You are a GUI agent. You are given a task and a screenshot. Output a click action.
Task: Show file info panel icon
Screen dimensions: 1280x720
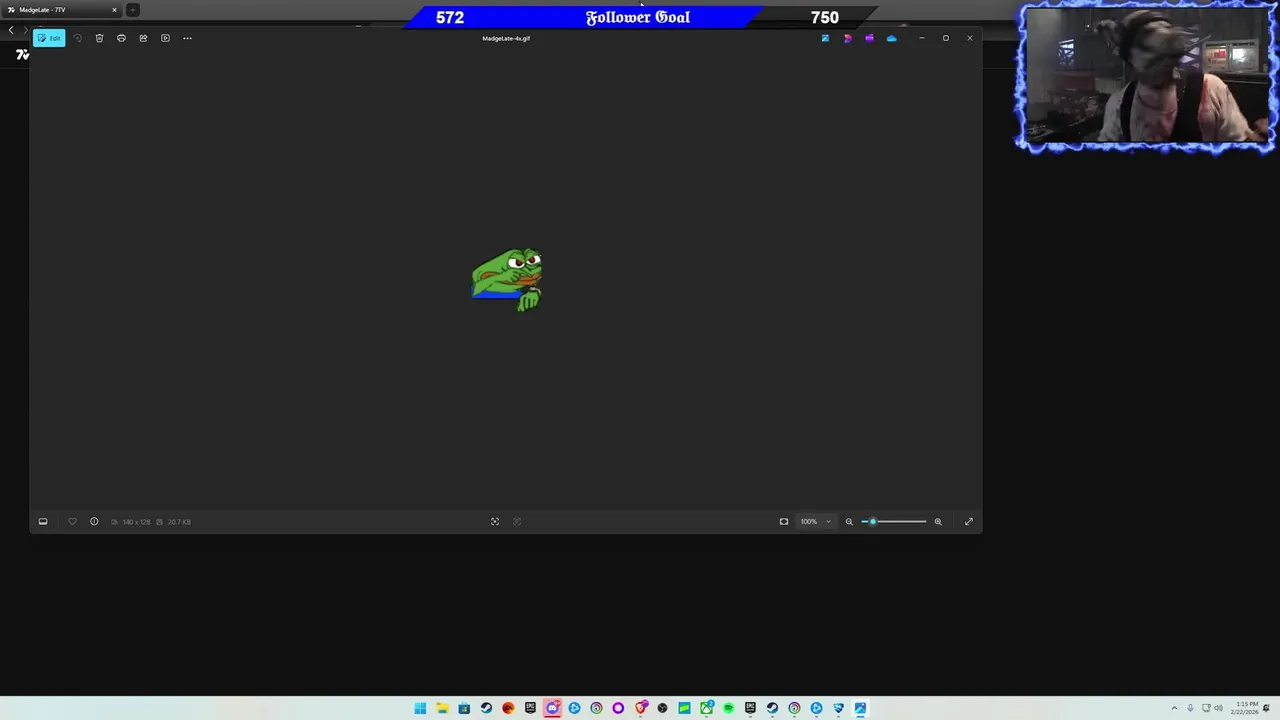click(94, 521)
